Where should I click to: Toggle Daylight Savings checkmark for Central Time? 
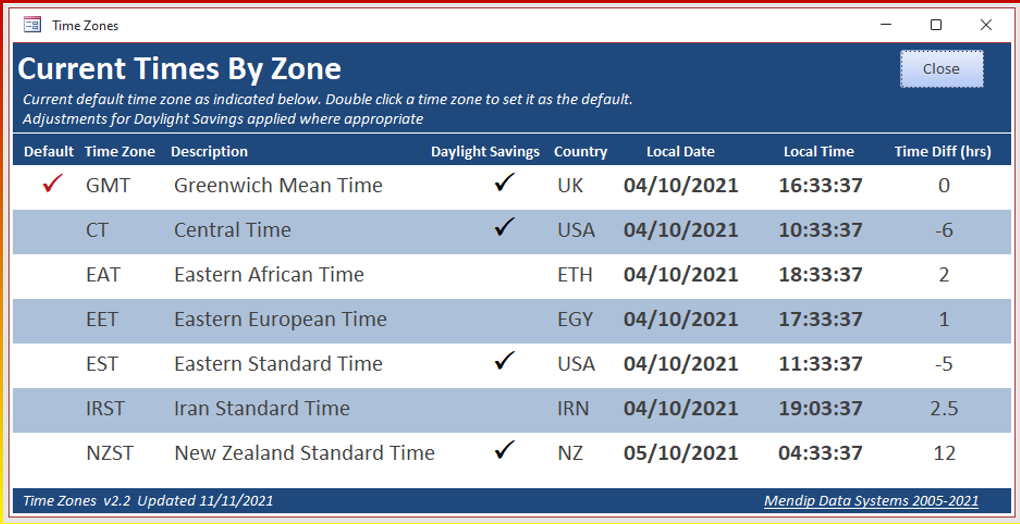click(505, 228)
